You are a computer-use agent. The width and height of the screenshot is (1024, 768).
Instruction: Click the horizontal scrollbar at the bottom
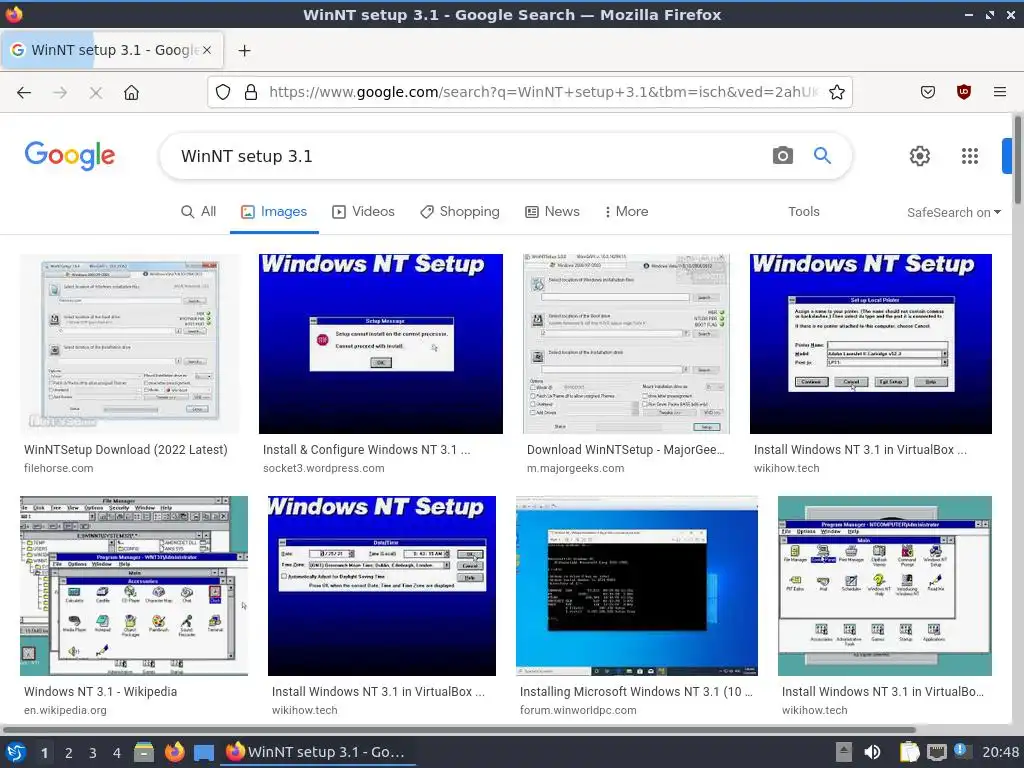pyautogui.click(x=459, y=729)
